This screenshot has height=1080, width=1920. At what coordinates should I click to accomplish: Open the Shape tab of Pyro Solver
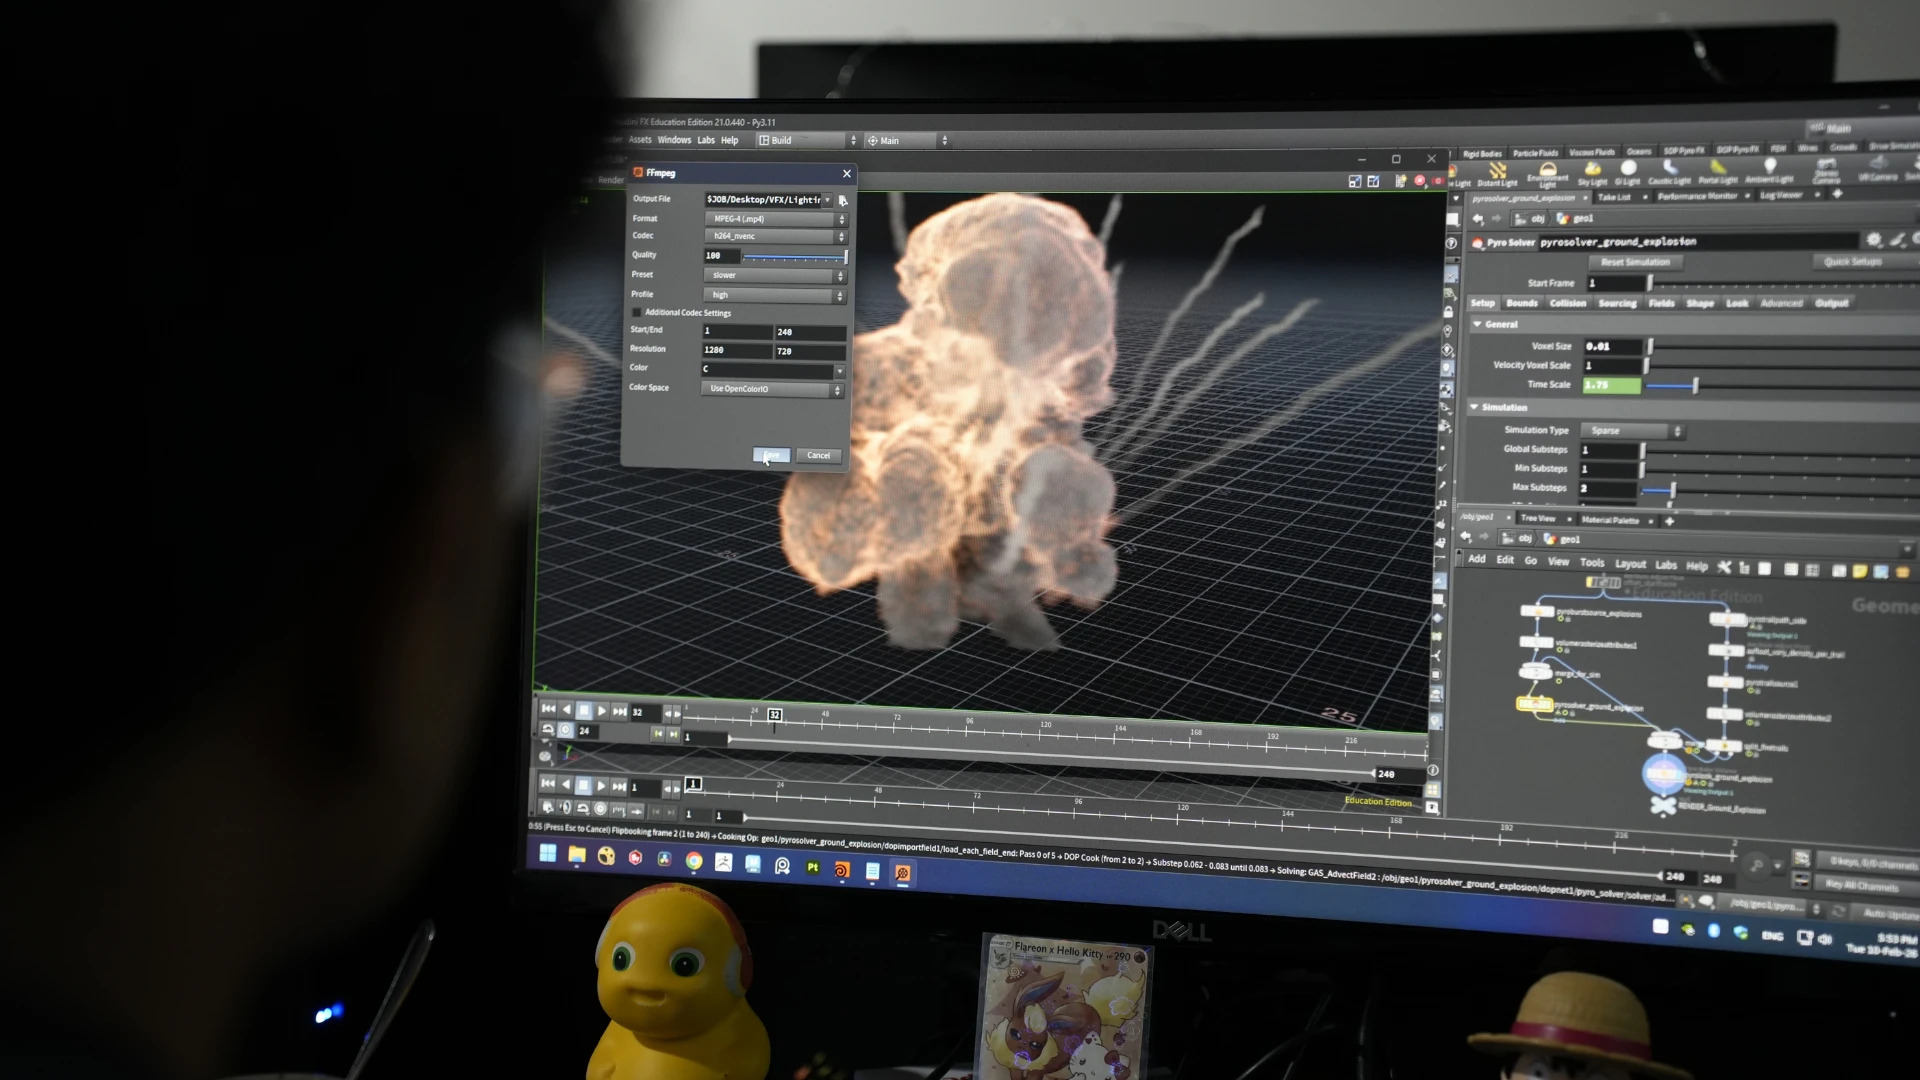(1700, 303)
